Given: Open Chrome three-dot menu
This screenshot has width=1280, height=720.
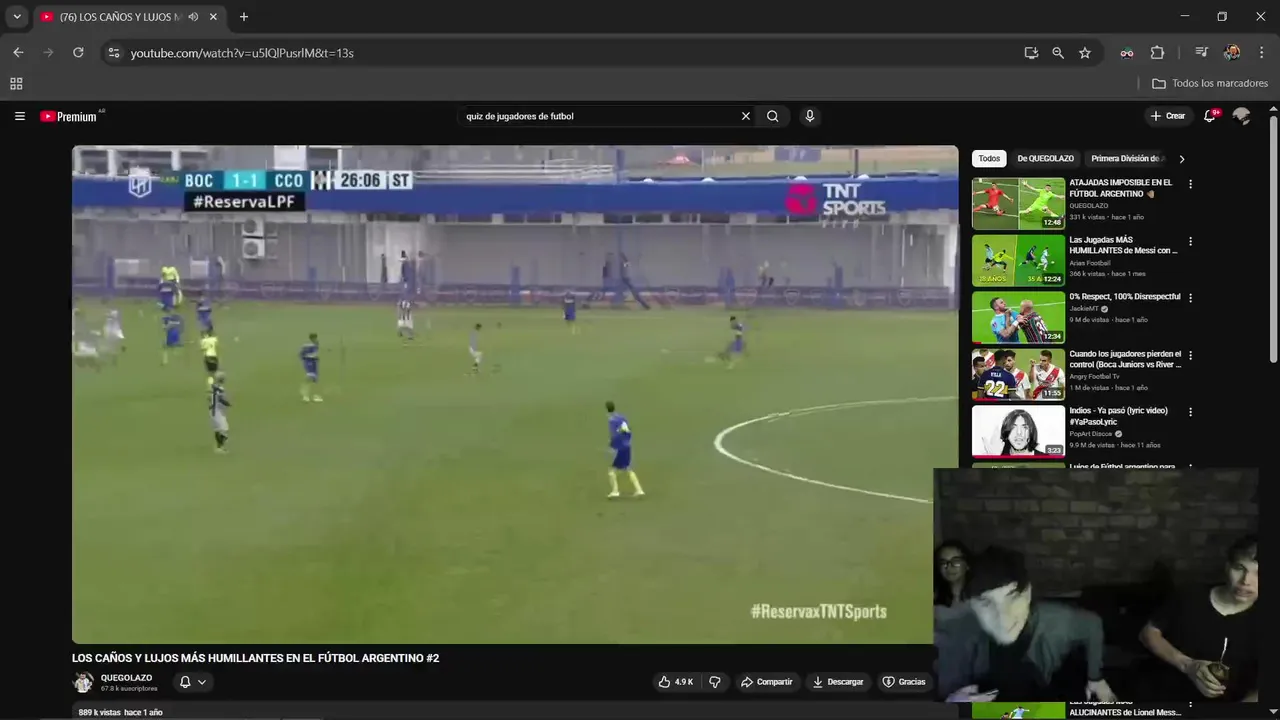Looking at the screenshot, I should (x=1263, y=53).
